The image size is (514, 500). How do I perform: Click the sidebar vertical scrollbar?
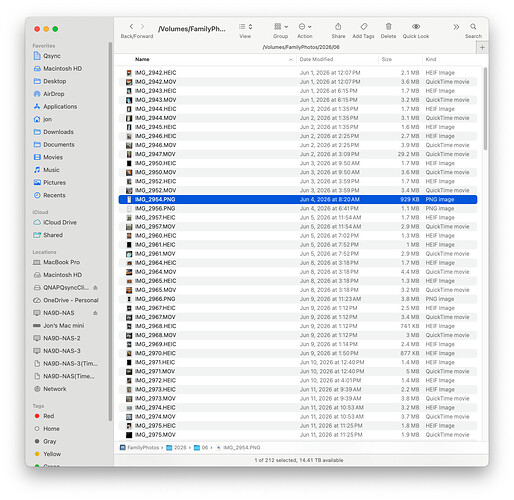[x=110, y=232]
